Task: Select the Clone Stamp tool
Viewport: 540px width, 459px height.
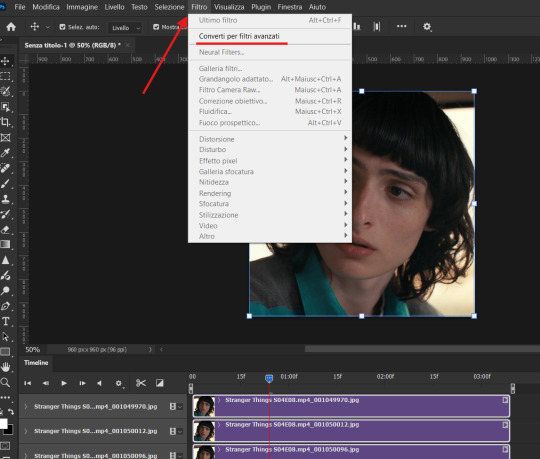Action: coord(5,199)
